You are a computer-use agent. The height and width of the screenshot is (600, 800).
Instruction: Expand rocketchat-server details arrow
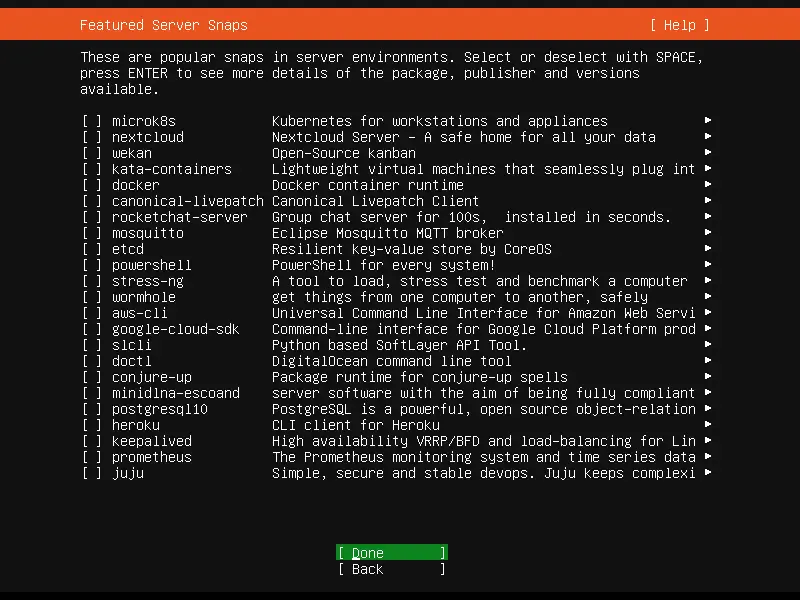pyautogui.click(x=708, y=216)
